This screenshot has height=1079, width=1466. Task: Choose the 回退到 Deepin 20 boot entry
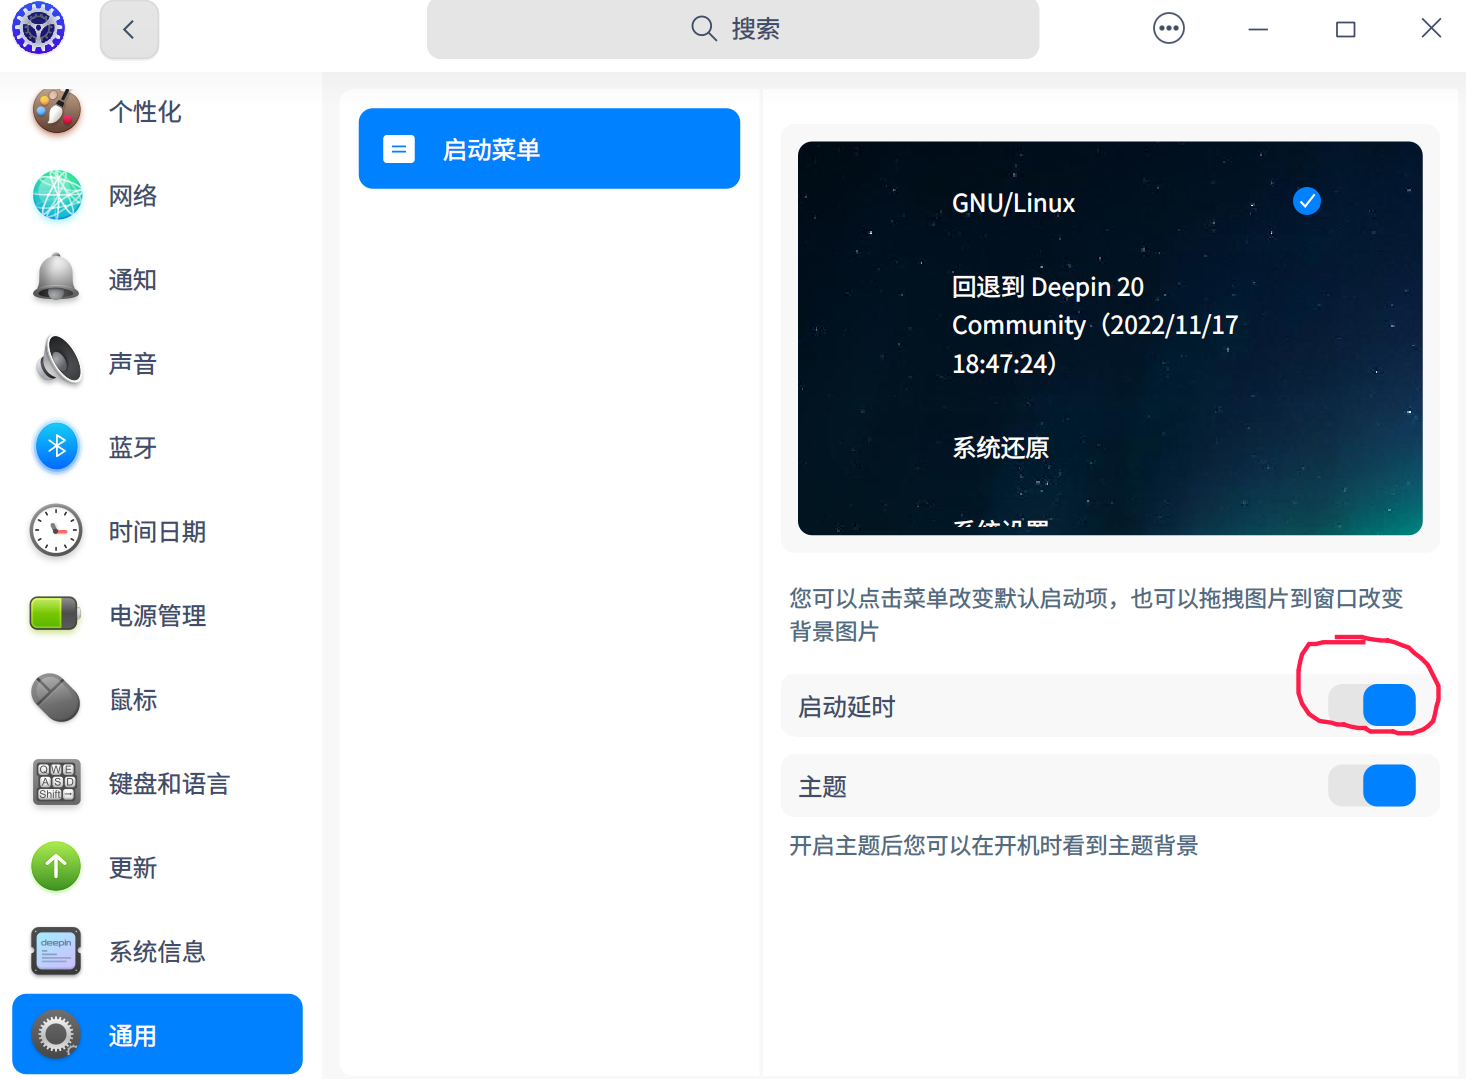coord(1095,324)
